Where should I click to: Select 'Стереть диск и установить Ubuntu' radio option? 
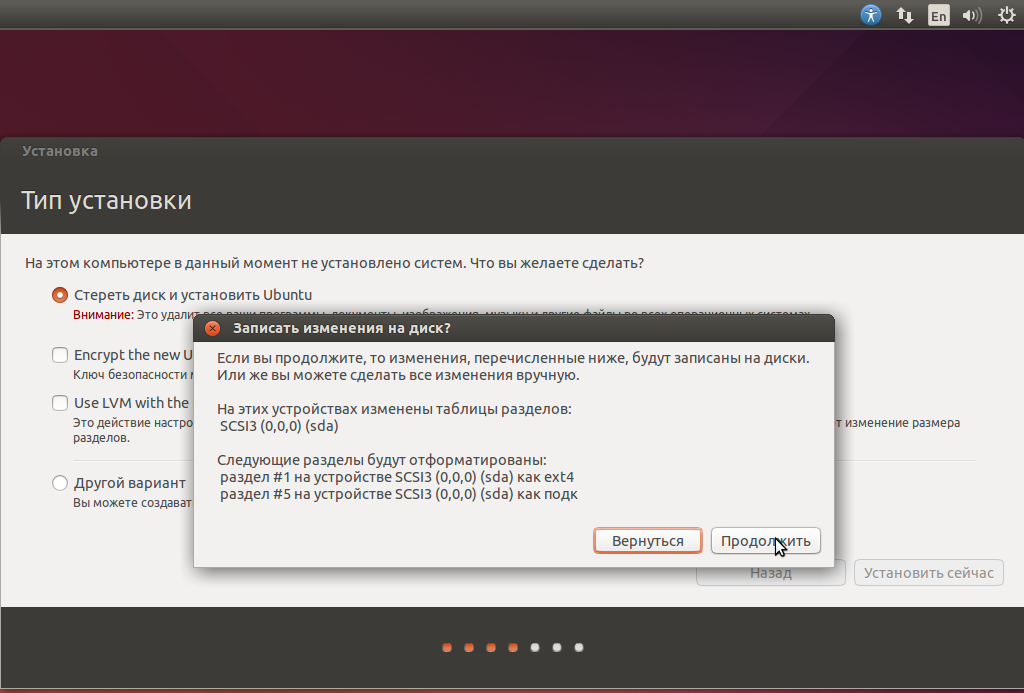pos(59,295)
